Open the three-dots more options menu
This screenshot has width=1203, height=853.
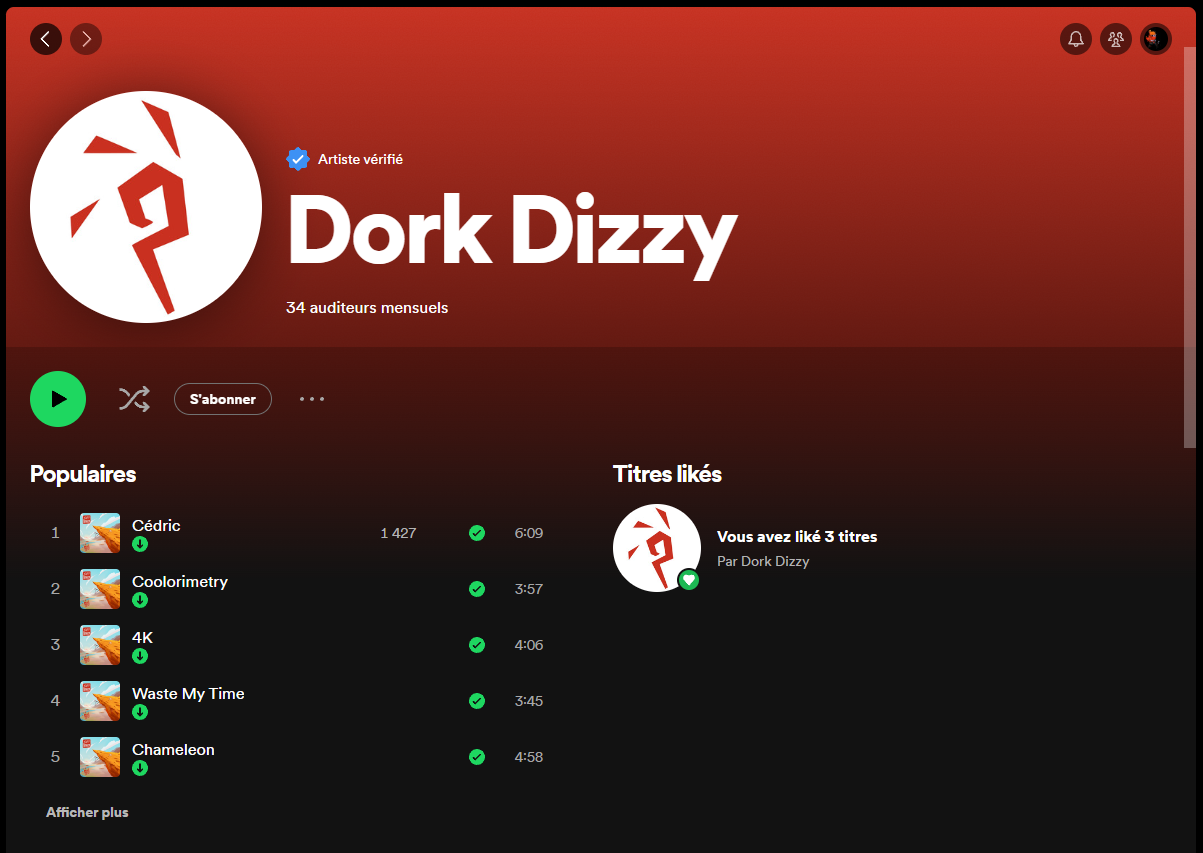tap(312, 399)
